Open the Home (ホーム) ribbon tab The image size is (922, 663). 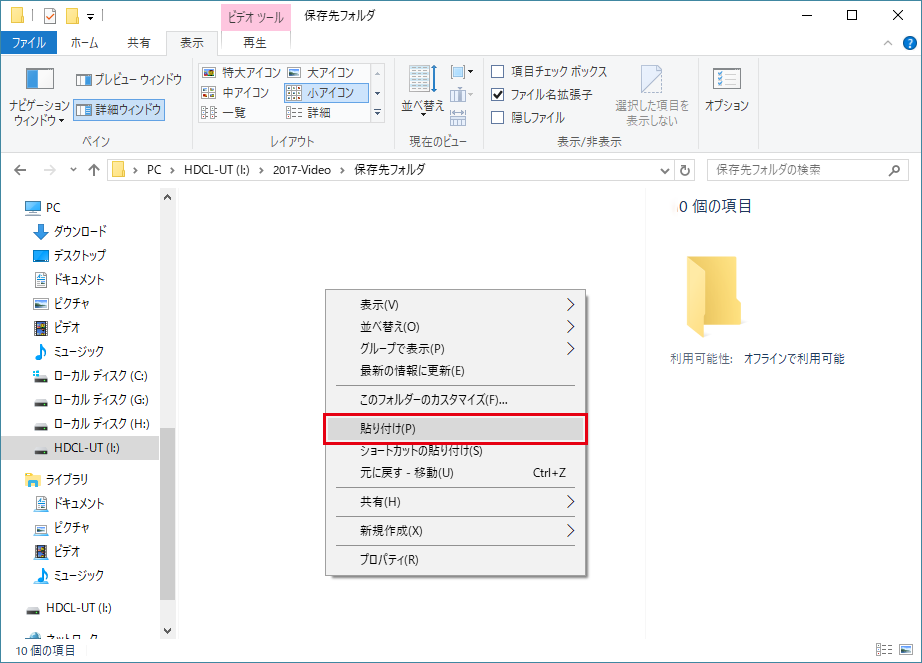85,43
